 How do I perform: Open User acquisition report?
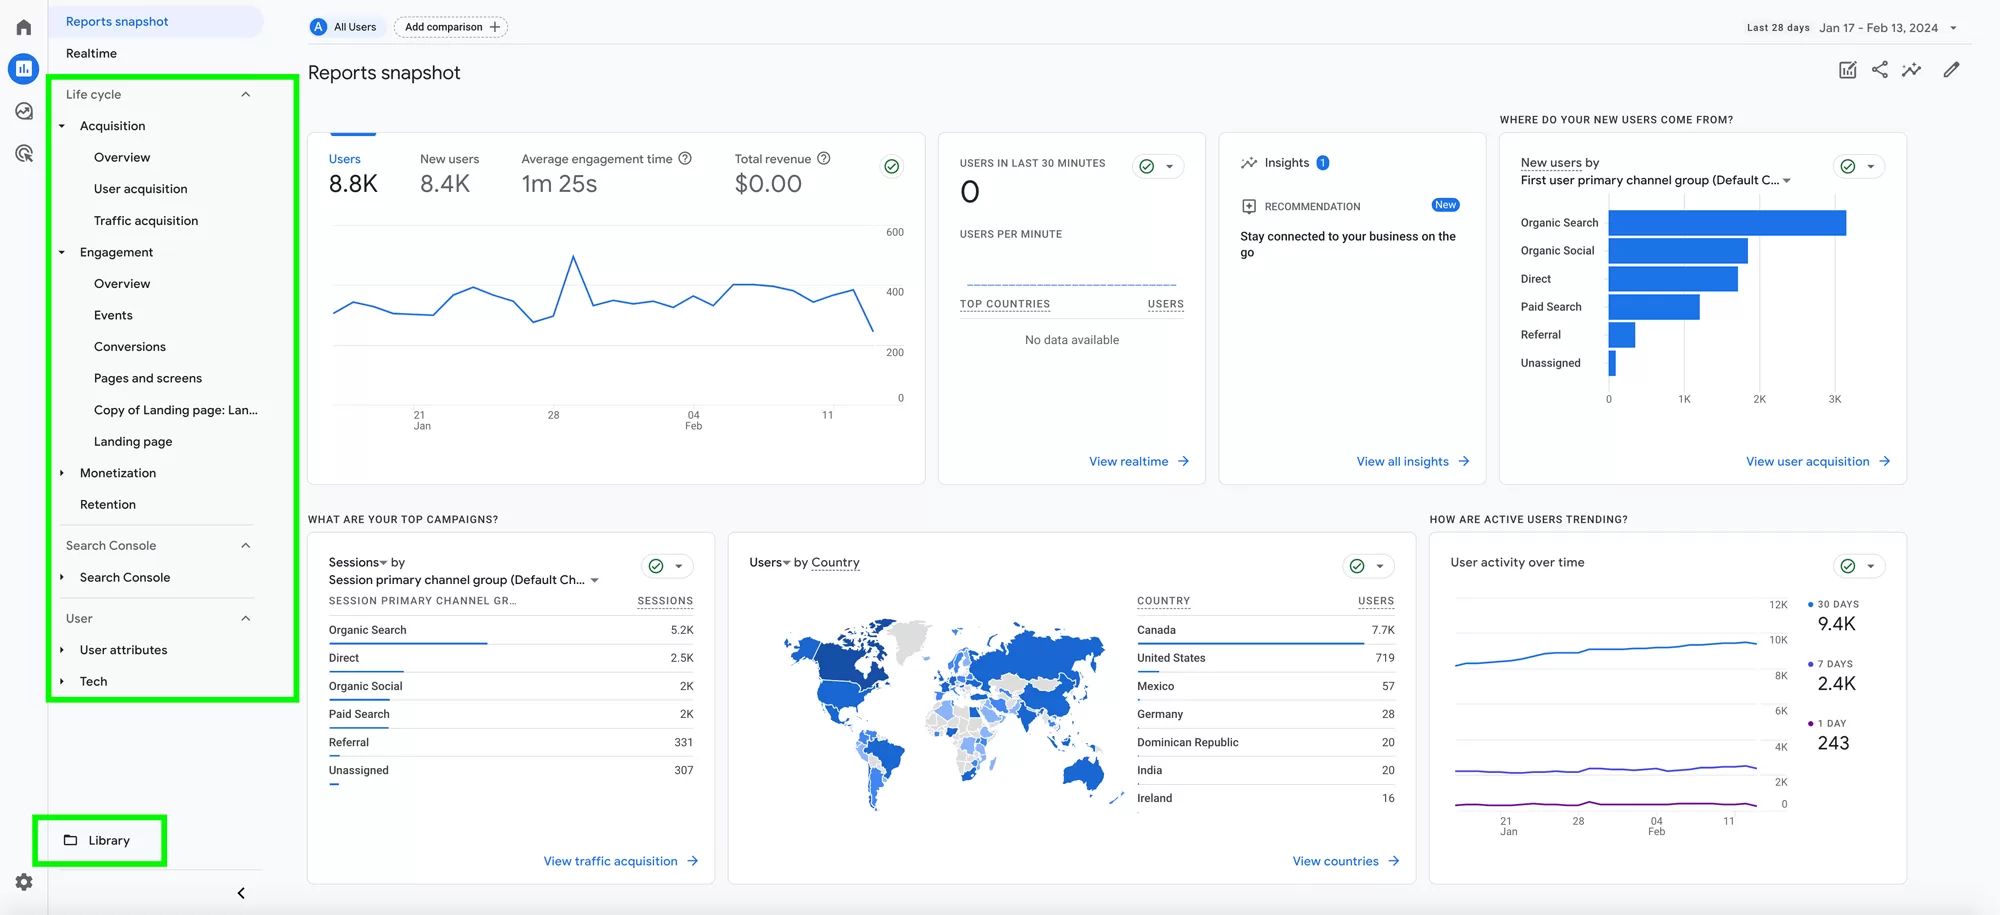click(140, 189)
